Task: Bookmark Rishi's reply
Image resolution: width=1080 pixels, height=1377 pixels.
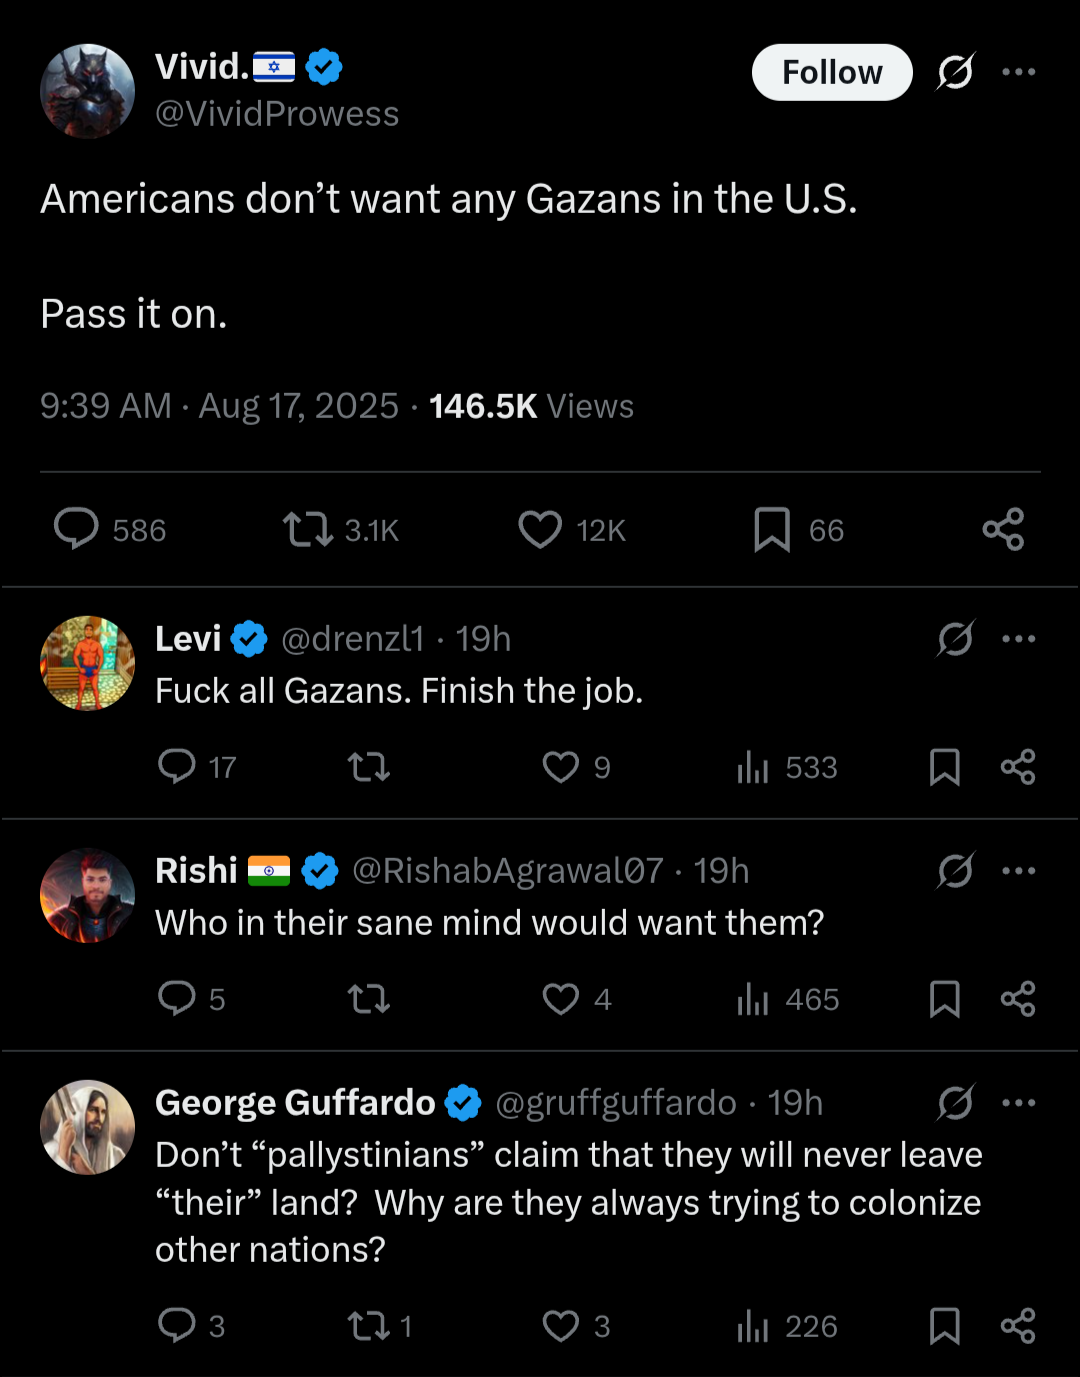Action: 944,999
